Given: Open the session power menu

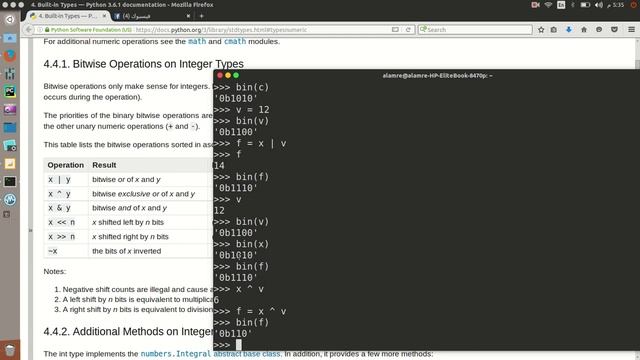Looking at the screenshot, I should (634, 5).
